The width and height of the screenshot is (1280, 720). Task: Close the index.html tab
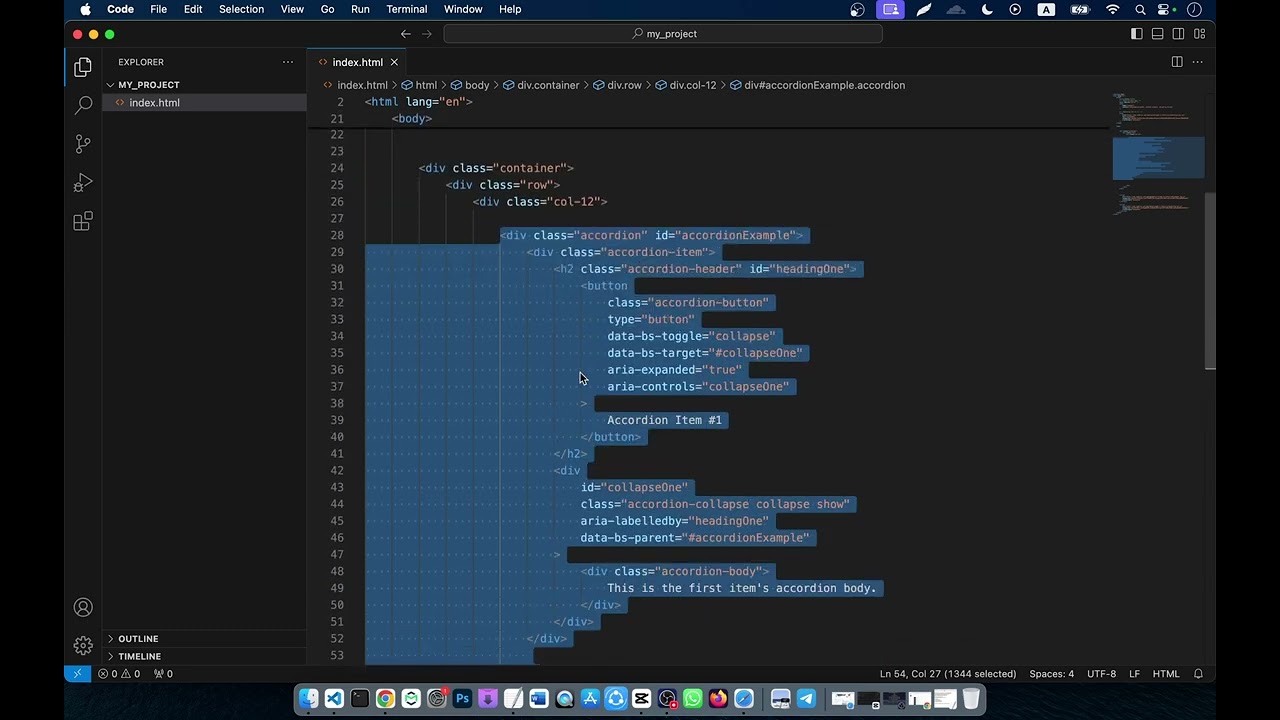click(x=394, y=62)
